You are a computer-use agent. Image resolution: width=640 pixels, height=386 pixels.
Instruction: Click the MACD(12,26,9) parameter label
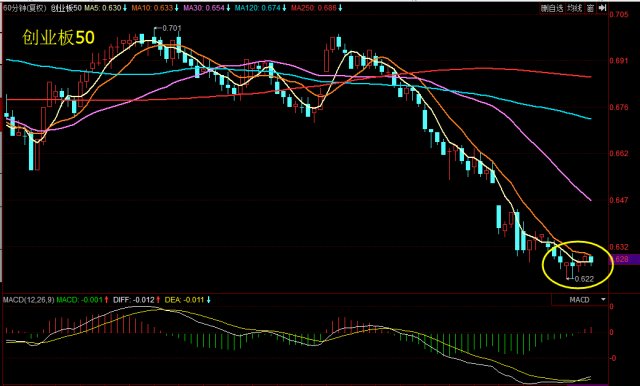tap(28, 300)
